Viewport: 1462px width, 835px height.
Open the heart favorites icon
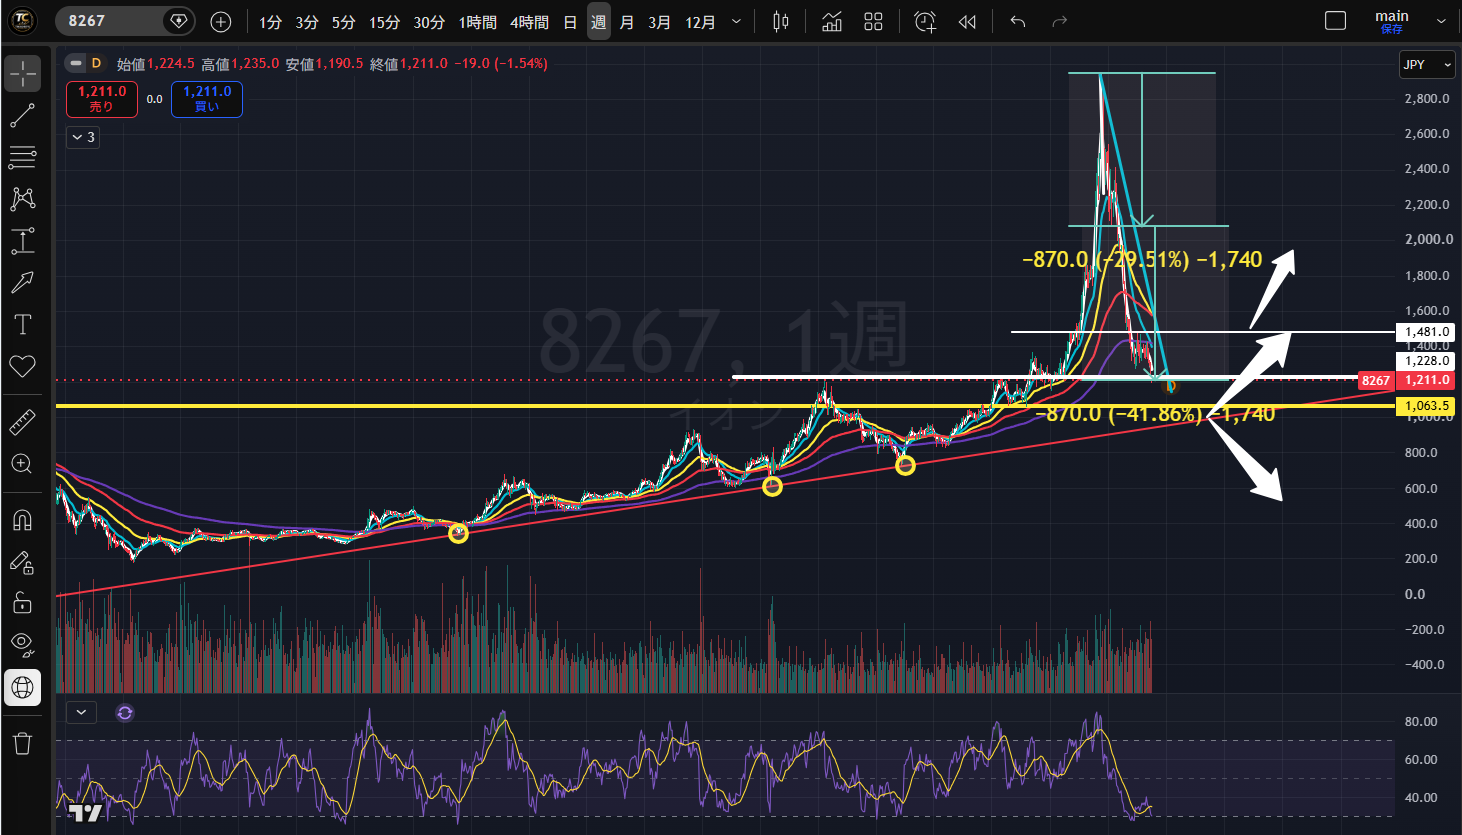point(22,366)
